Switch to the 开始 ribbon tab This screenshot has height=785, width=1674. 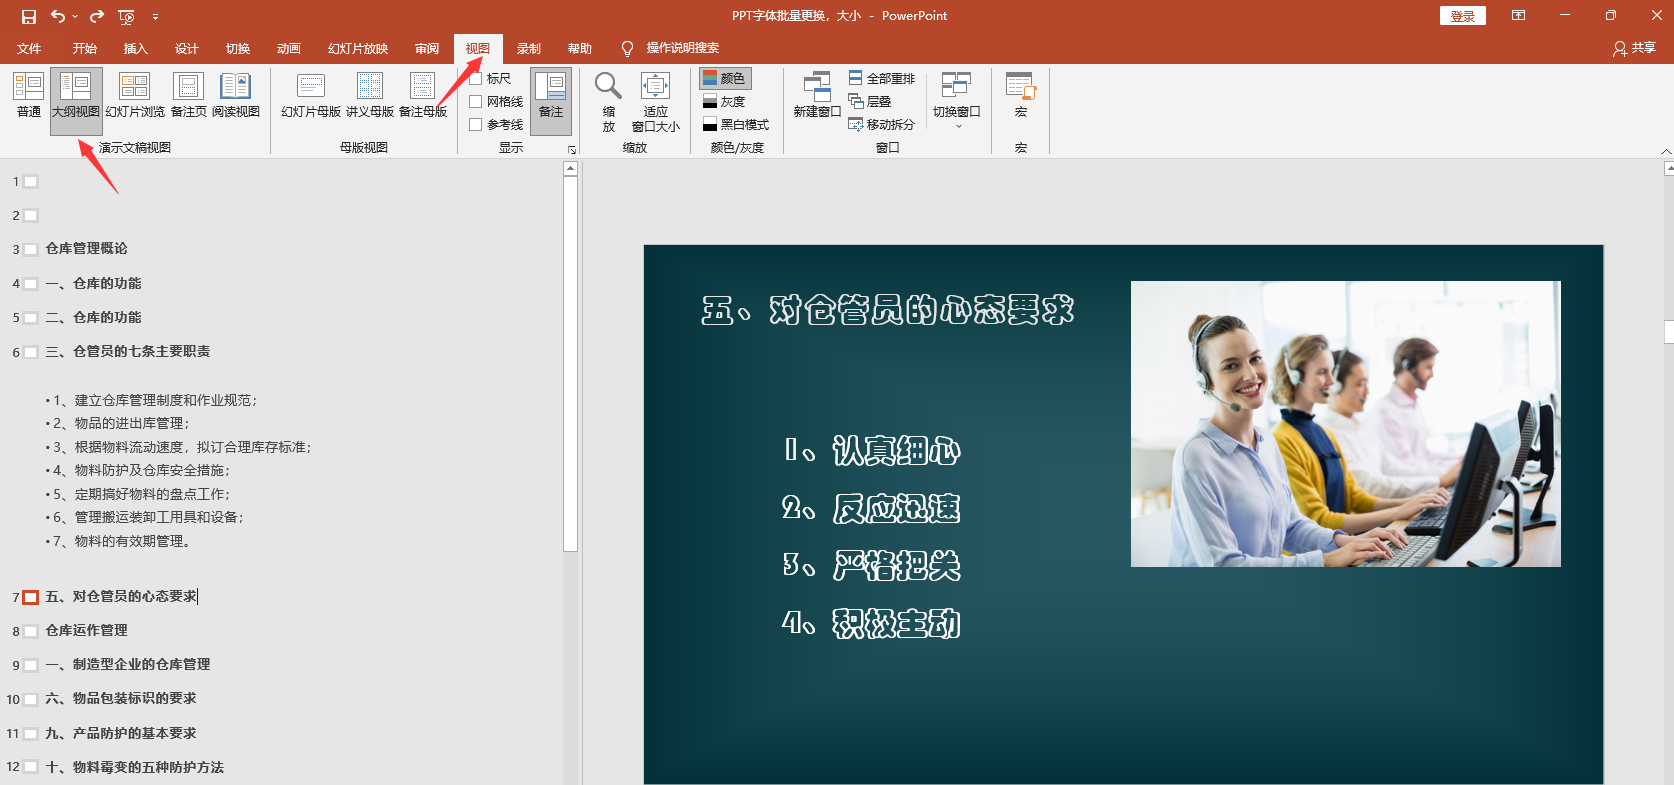(84, 48)
